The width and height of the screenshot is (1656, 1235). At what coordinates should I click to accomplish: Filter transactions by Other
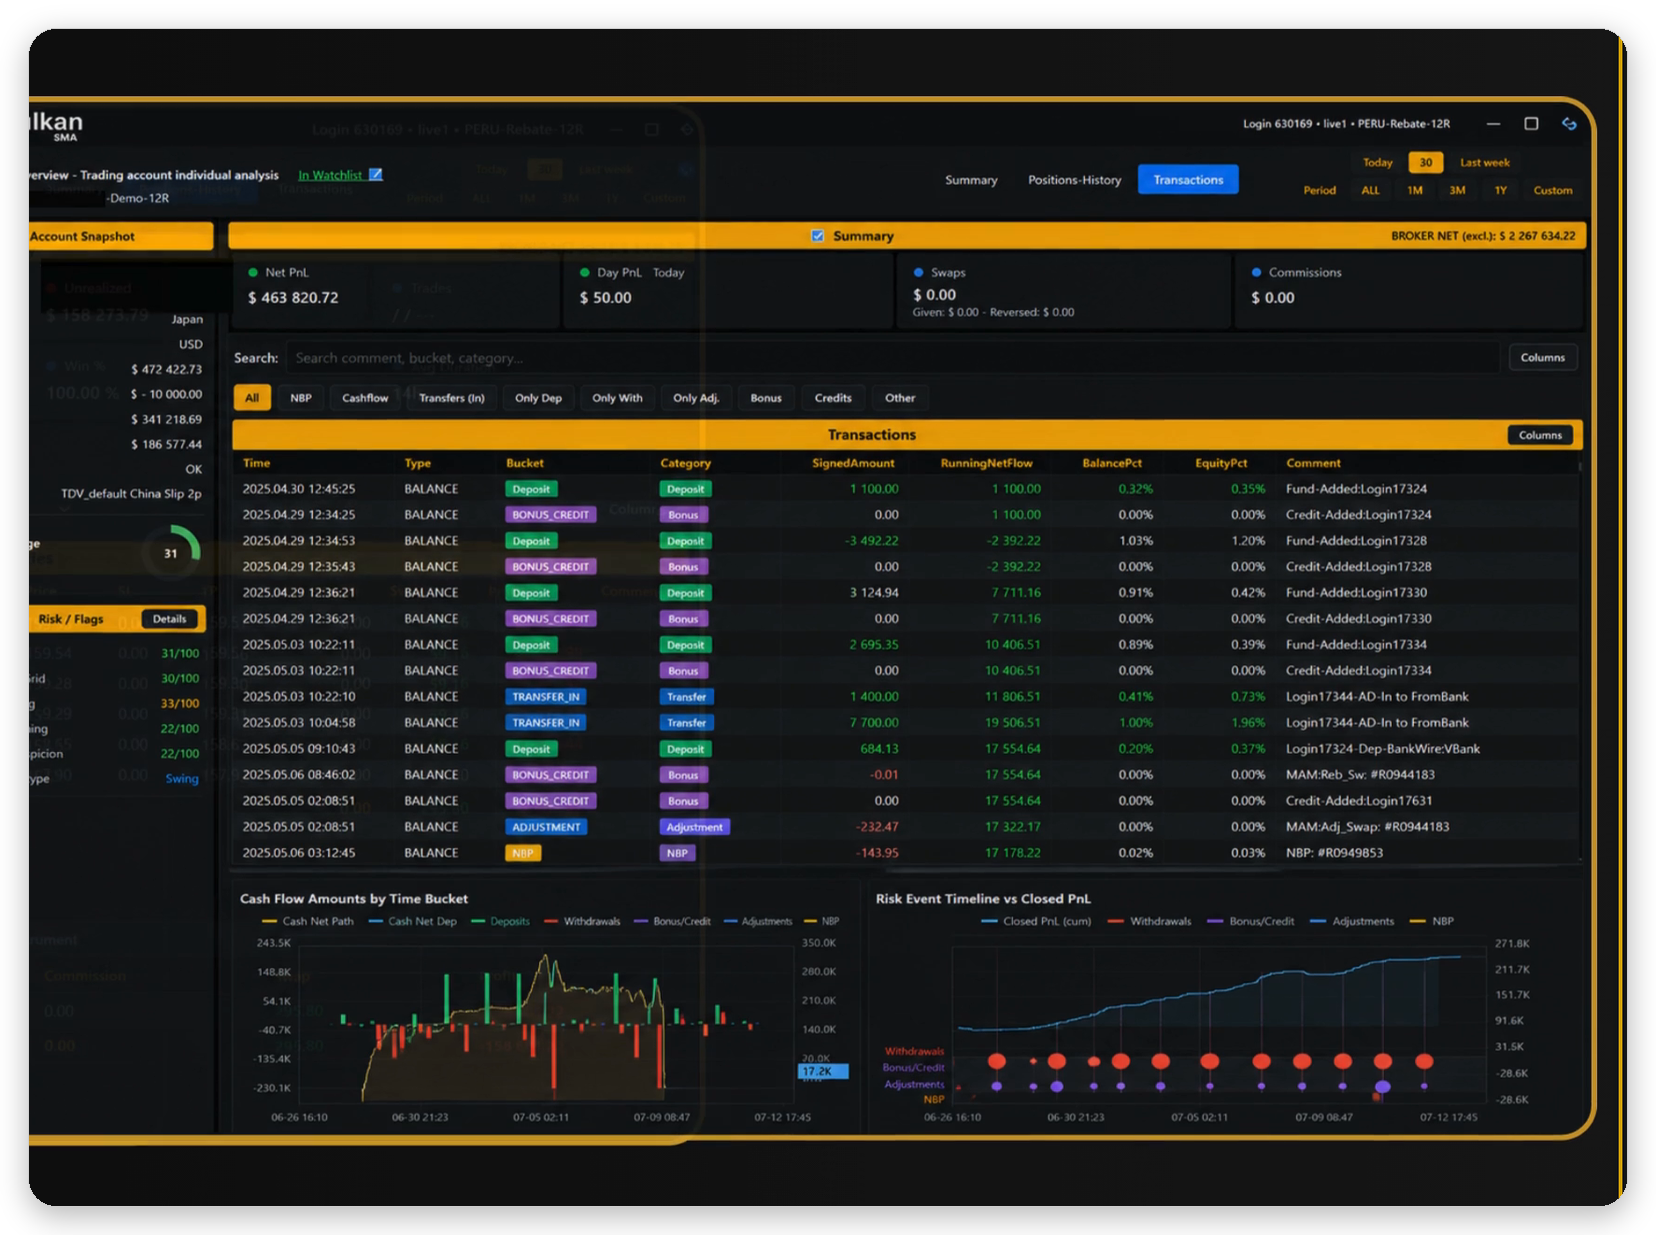tap(900, 398)
